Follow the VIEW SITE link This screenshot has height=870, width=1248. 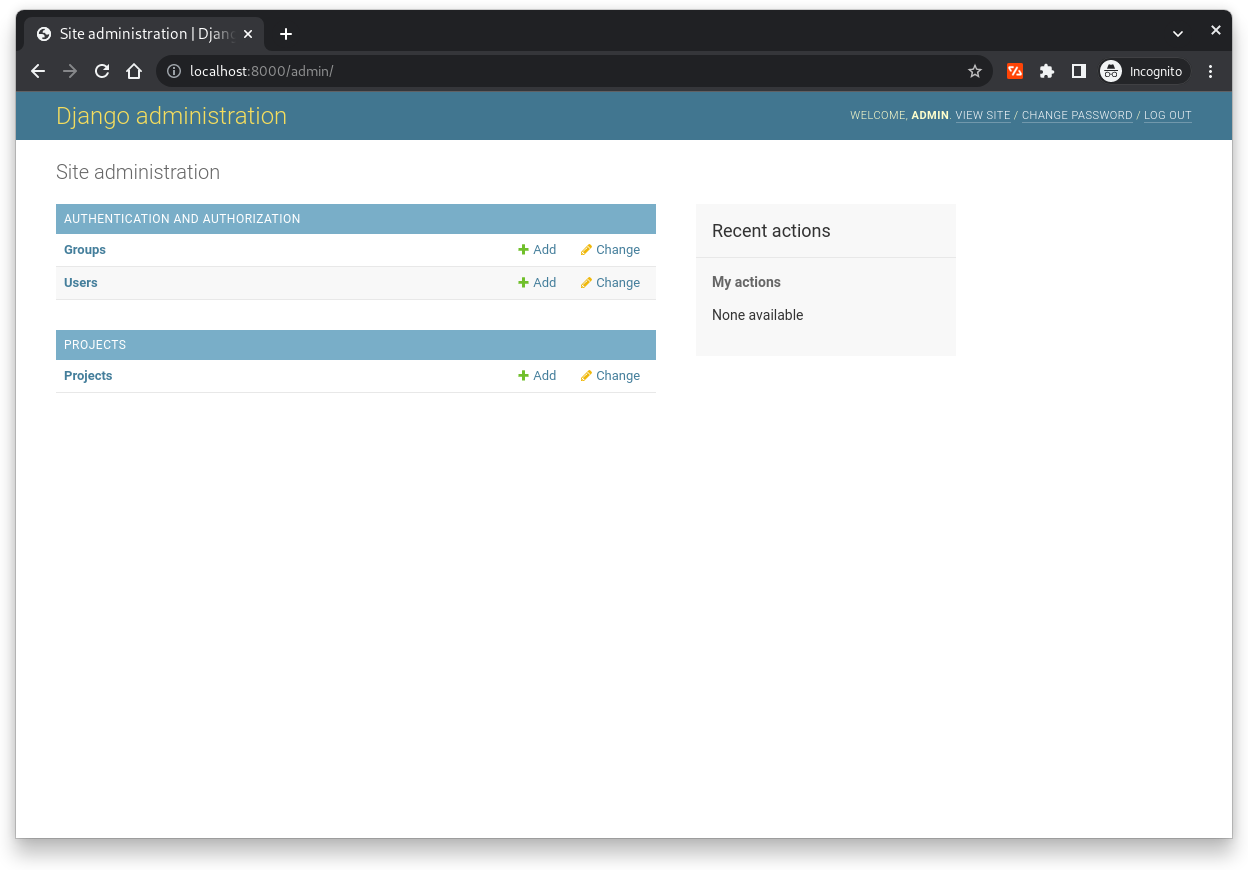(x=983, y=116)
